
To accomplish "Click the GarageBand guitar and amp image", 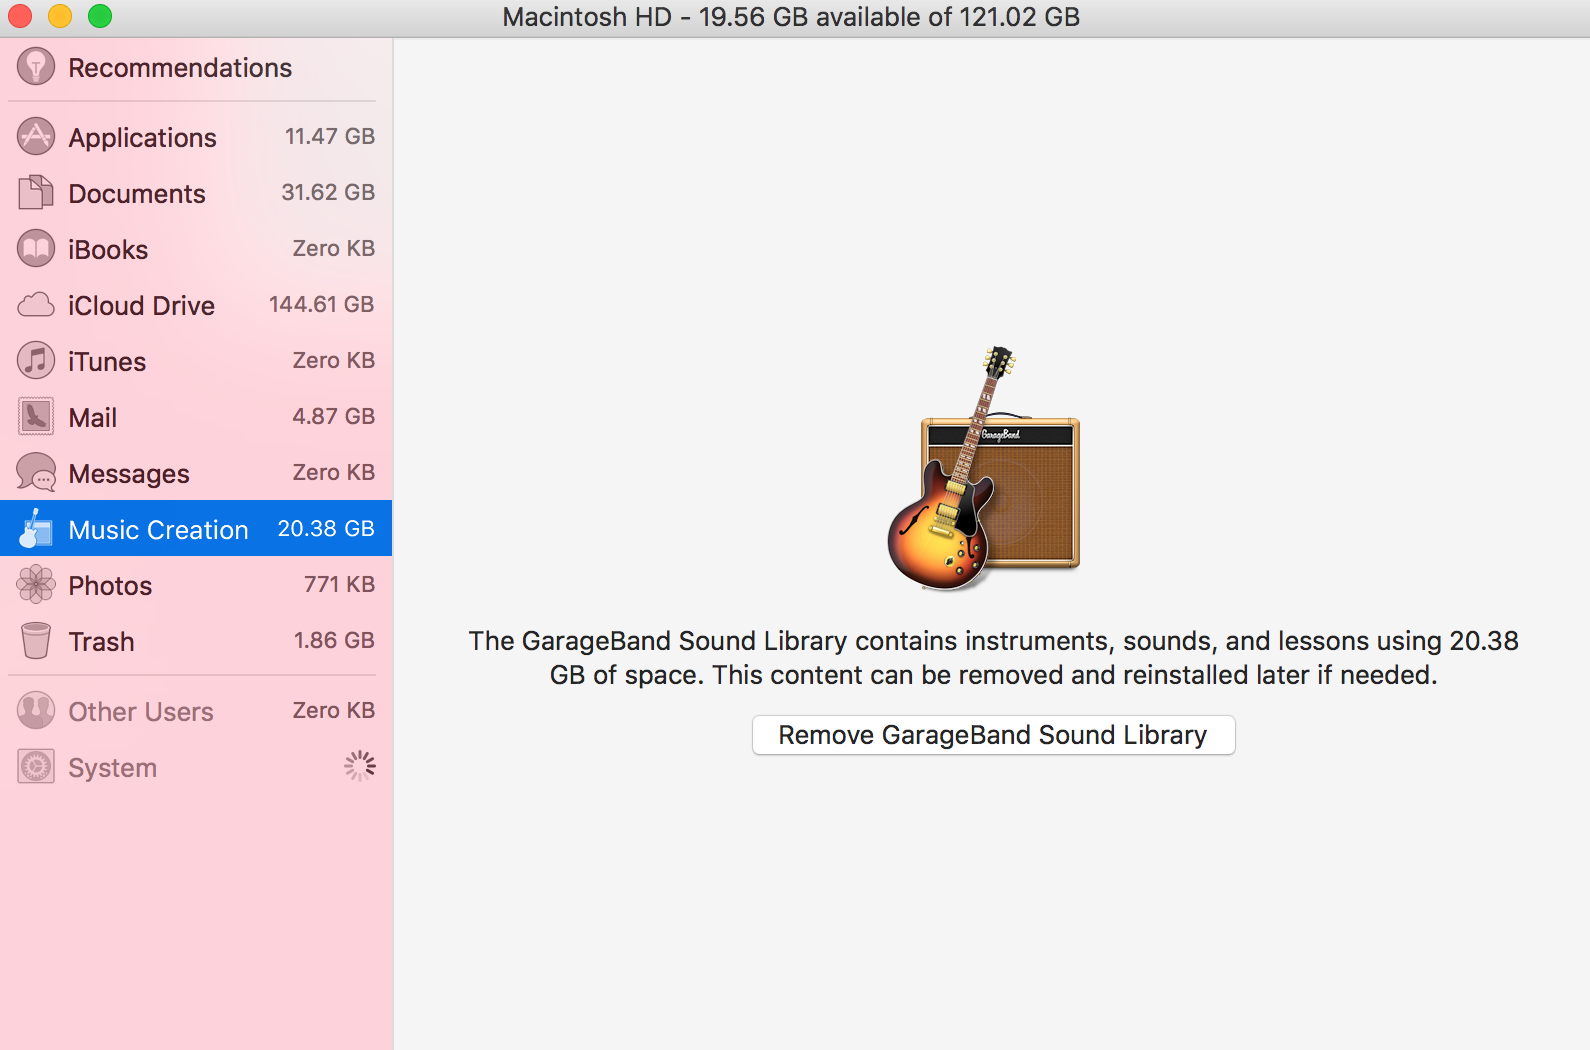I will click(x=984, y=469).
